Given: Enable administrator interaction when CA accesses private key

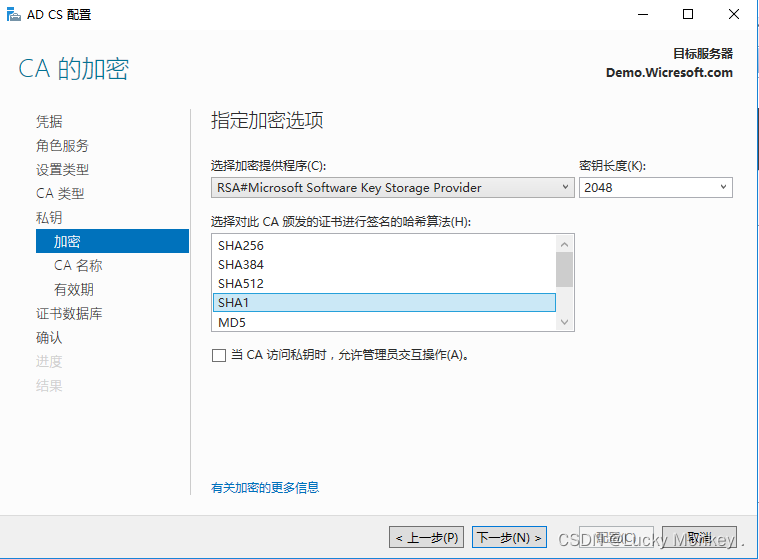Looking at the screenshot, I should pos(219,356).
